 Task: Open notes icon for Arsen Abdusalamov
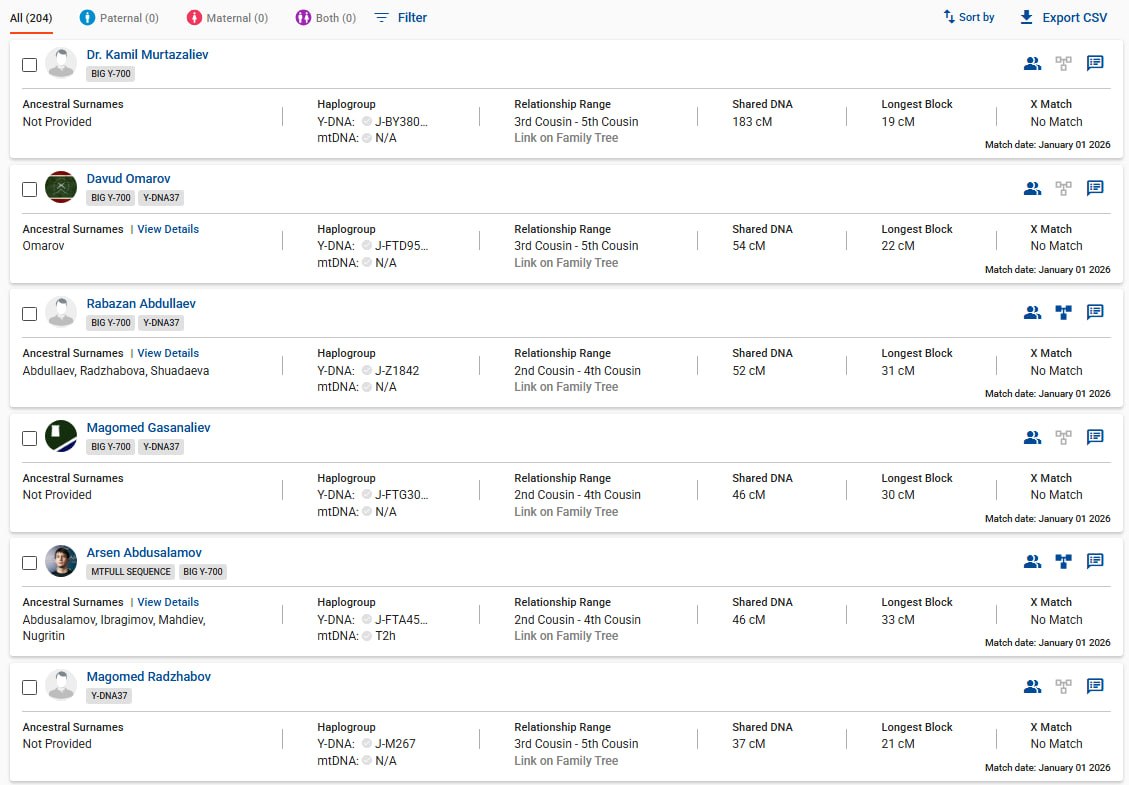click(x=1095, y=561)
